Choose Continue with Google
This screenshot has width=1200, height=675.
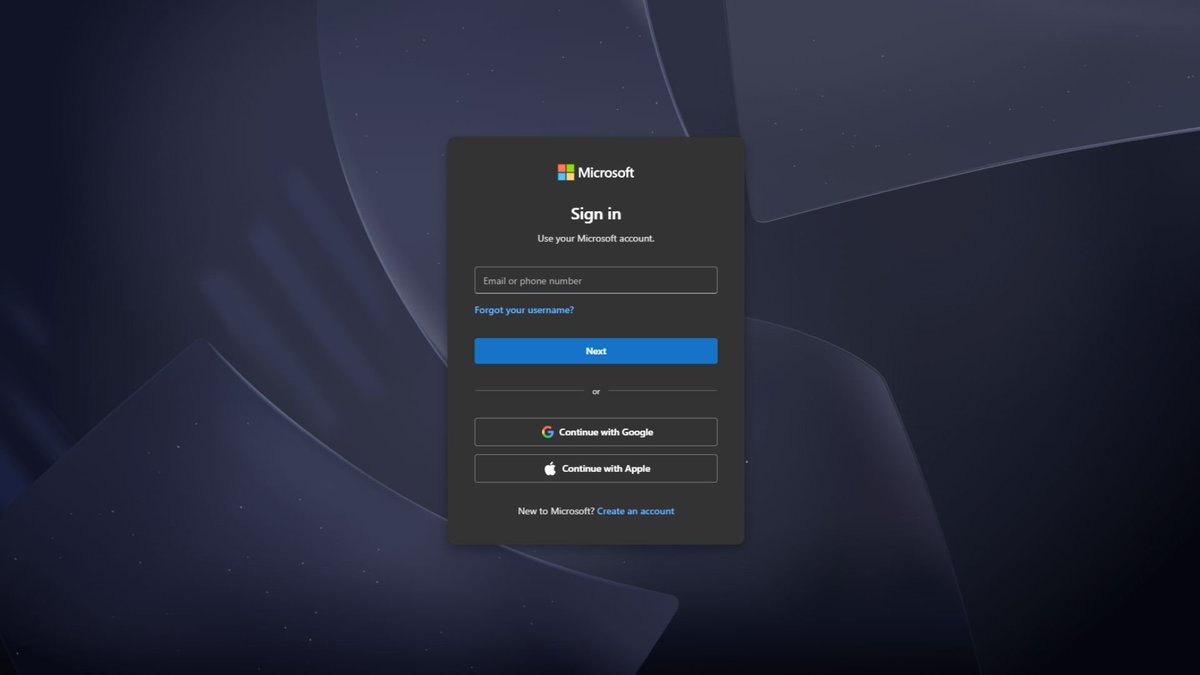(x=596, y=432)
